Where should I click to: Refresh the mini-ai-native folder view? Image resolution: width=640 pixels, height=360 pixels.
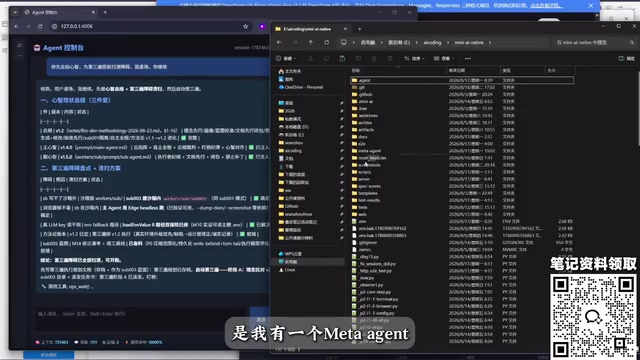pos(327,42)
